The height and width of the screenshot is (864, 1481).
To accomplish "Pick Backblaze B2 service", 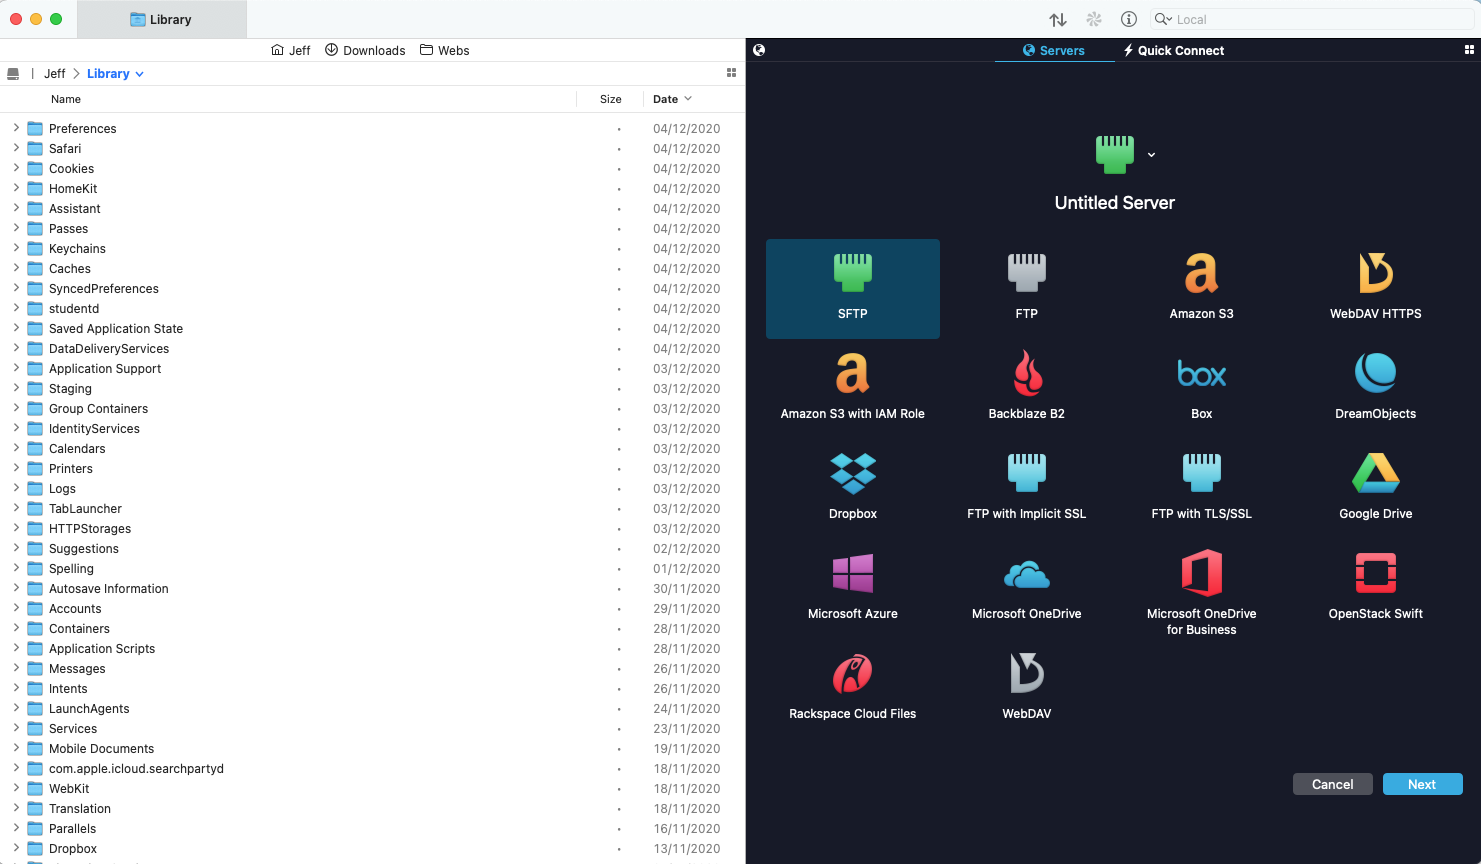I will coord(1027,388).
